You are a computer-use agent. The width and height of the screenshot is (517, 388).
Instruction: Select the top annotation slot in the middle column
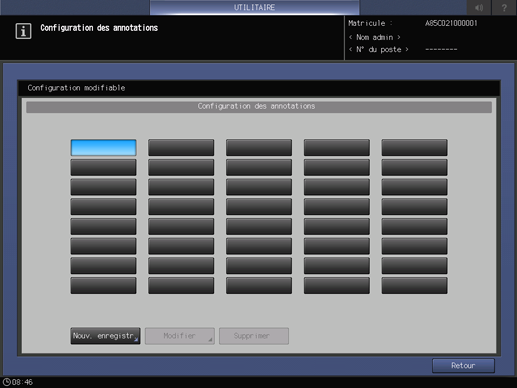click(x=259, y=148)
